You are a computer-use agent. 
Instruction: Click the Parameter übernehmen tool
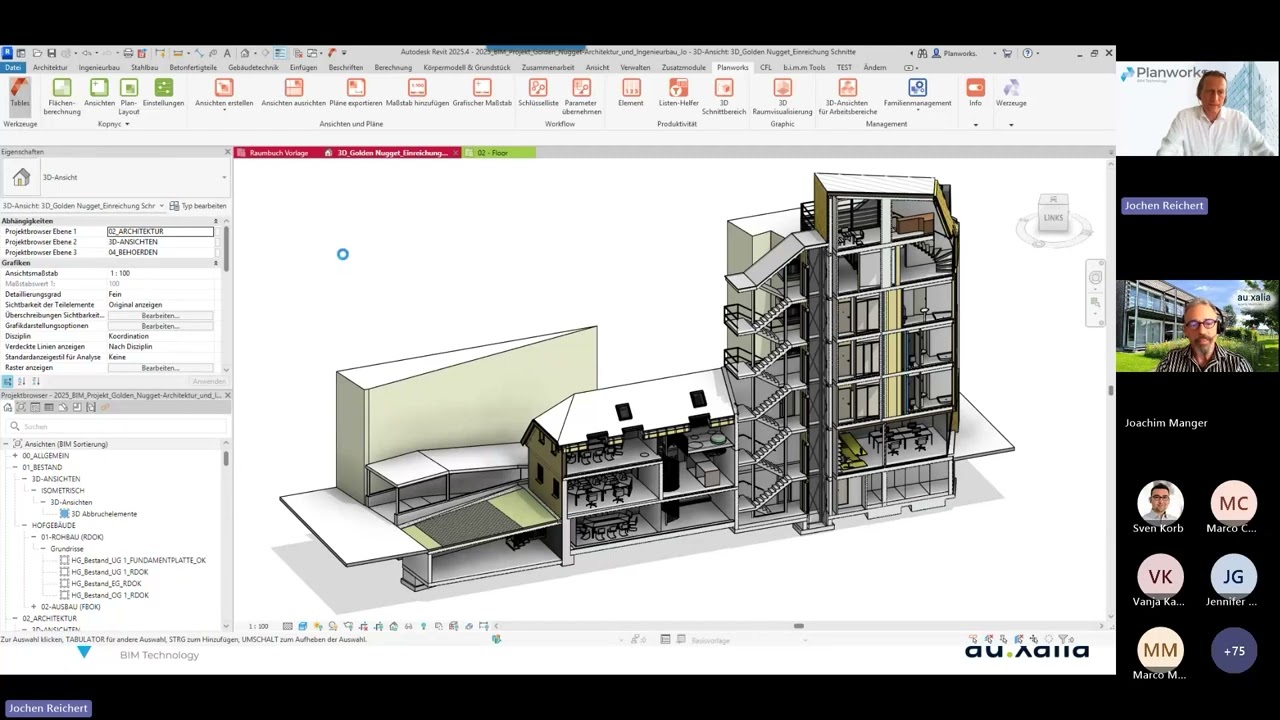point(582,96)
